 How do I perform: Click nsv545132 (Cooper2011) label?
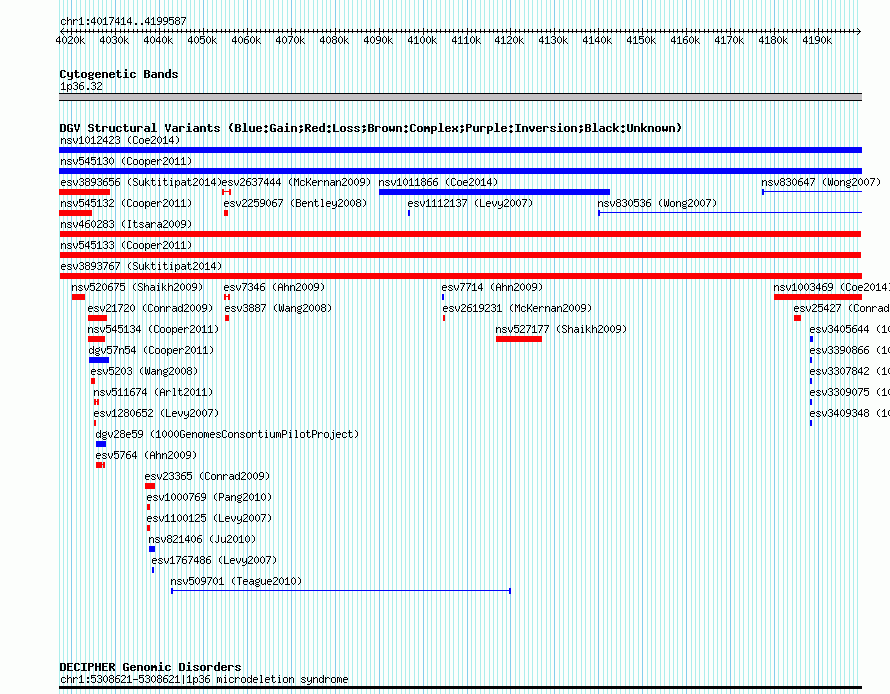126,203
